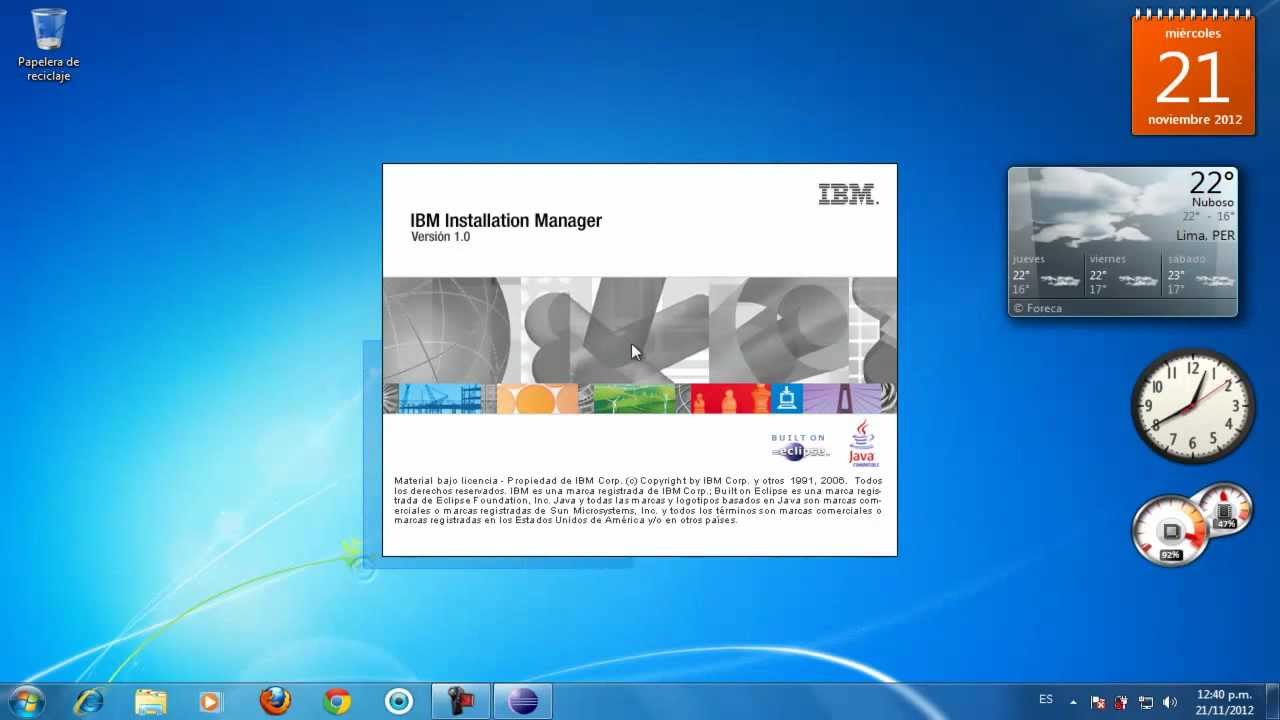Image resolution: width=1280 pixels, height=720 pixels.
Task: Click the memory gauge showing 47%
Action: coord(1225,509)
